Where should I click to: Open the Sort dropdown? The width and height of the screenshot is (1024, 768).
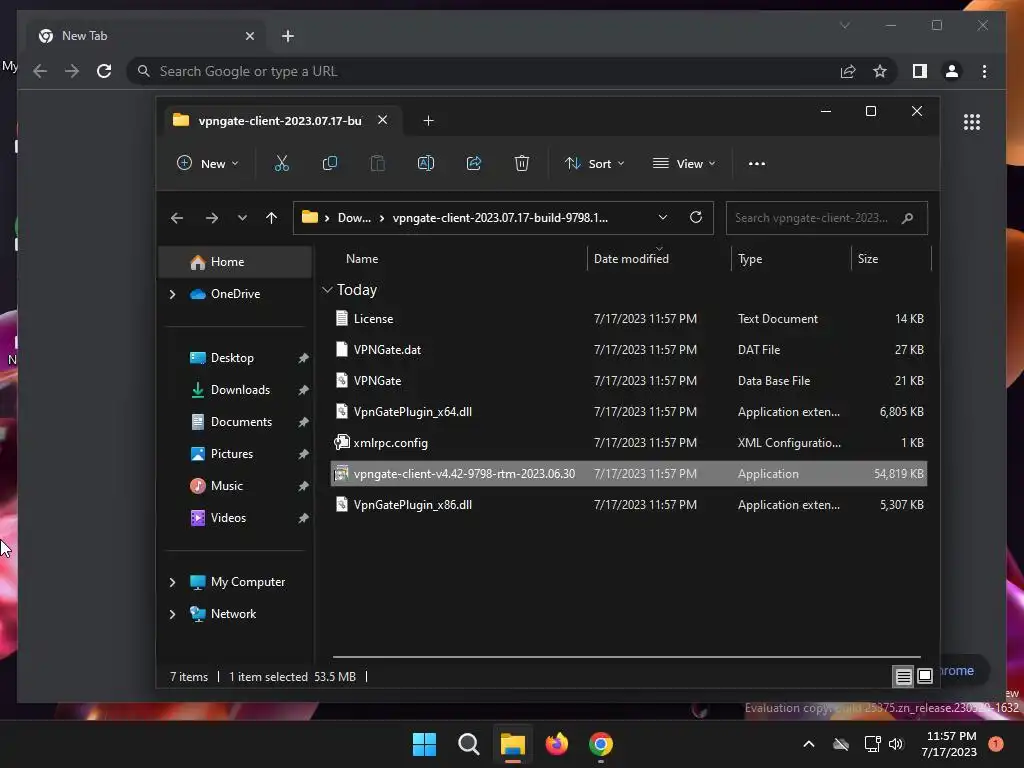click(x=595, y=163)
